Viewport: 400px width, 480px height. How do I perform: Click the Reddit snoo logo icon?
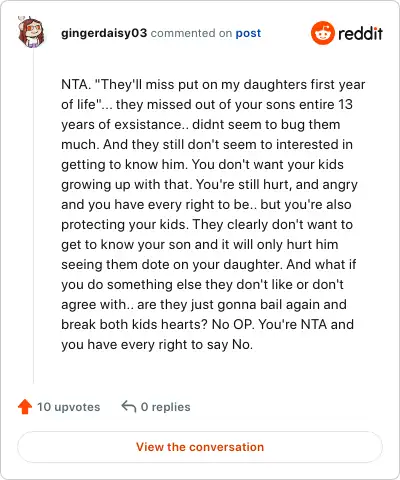pos(322,33)
